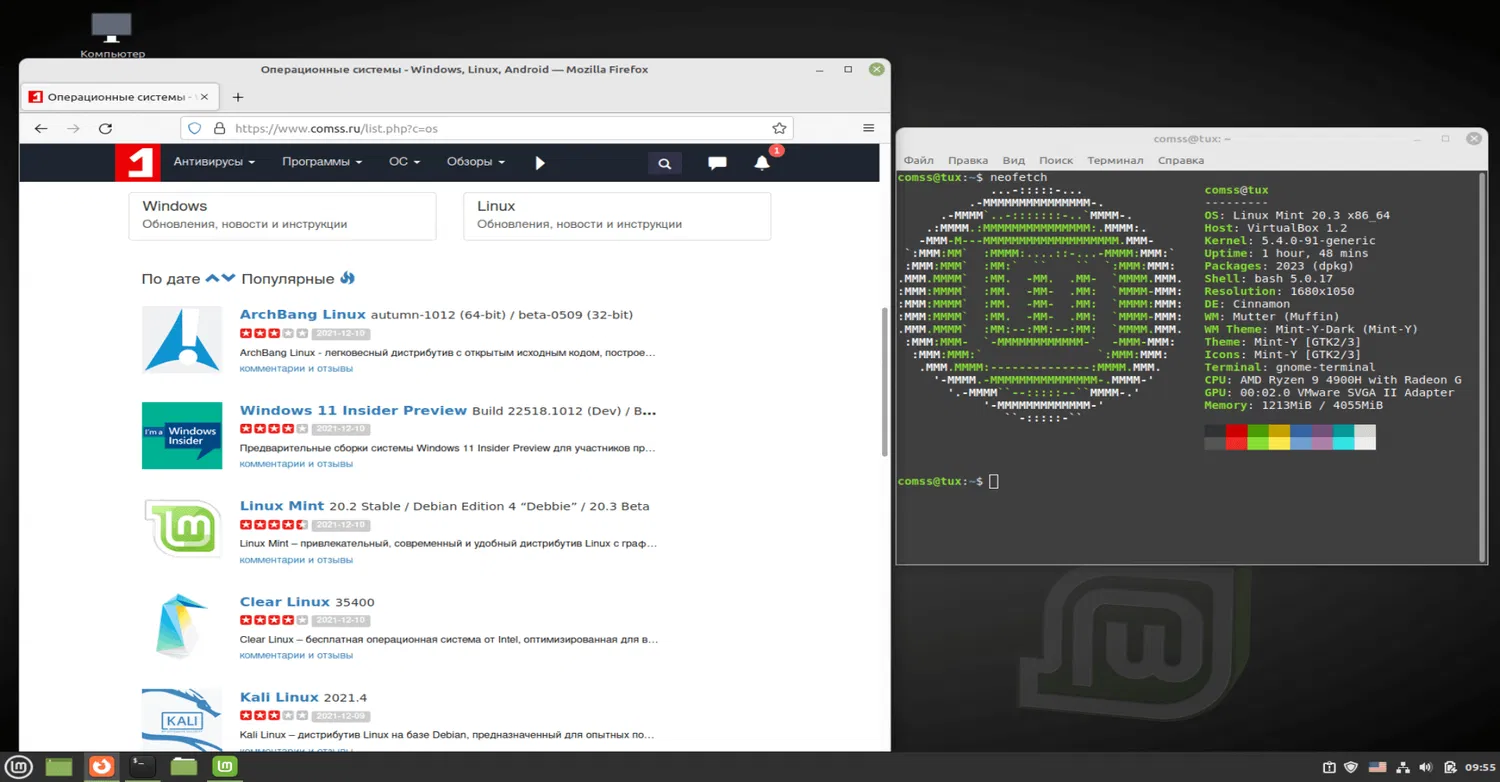The height and width of the screenshot is (782, 1500).
Task: Open the volume control in tray
Action: tap(1425, 767)
